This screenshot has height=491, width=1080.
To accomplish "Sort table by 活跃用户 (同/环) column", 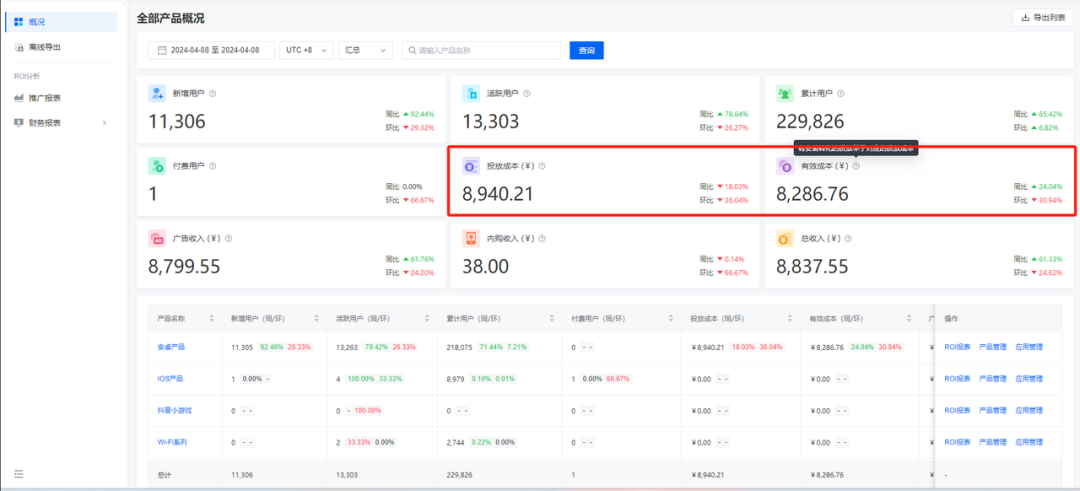I will (x=428, y=319).
